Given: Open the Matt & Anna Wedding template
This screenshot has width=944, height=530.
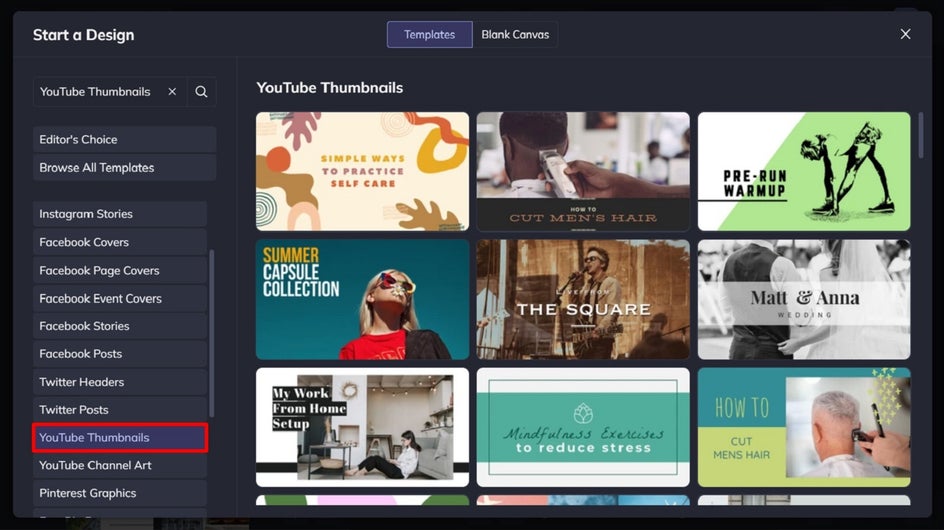Looking at the screenshot, I should click(803, 299).
